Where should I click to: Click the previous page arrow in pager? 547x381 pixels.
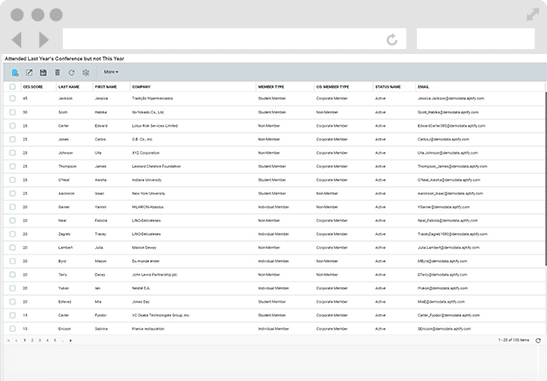click(16, 340)
